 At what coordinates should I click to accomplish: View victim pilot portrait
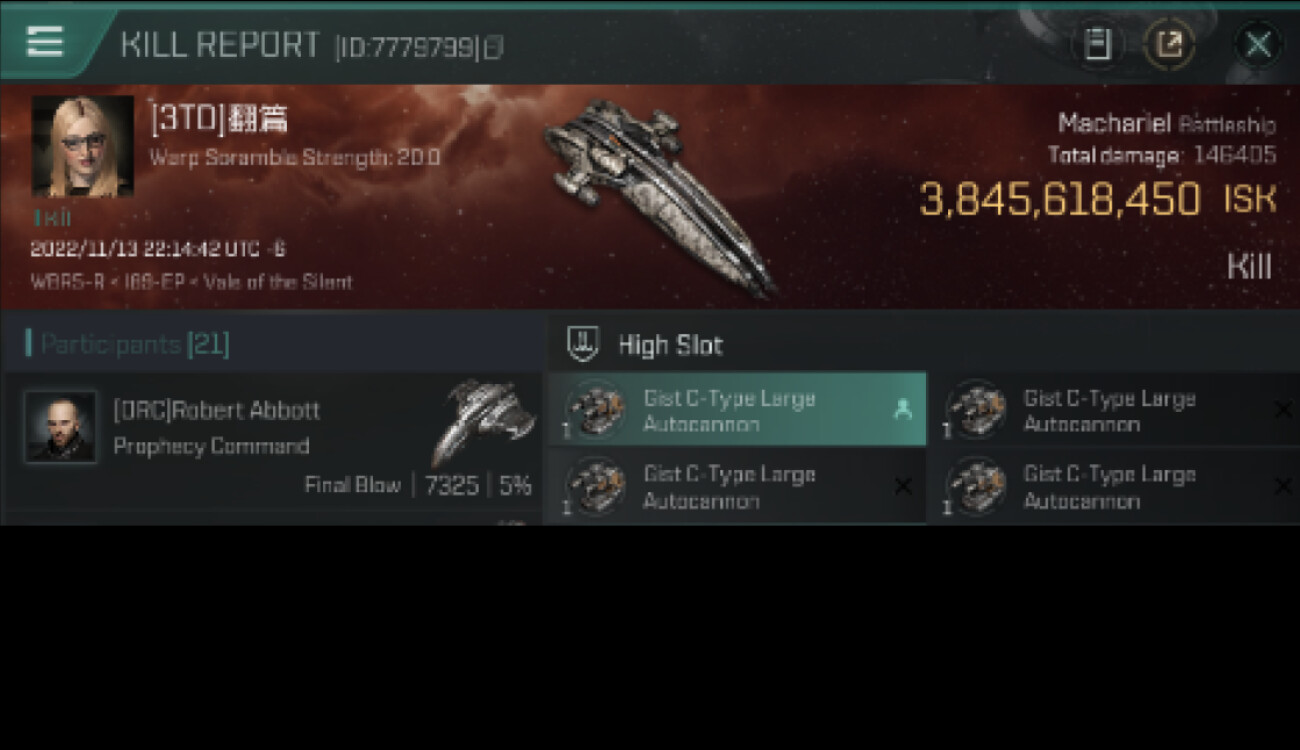83,146
